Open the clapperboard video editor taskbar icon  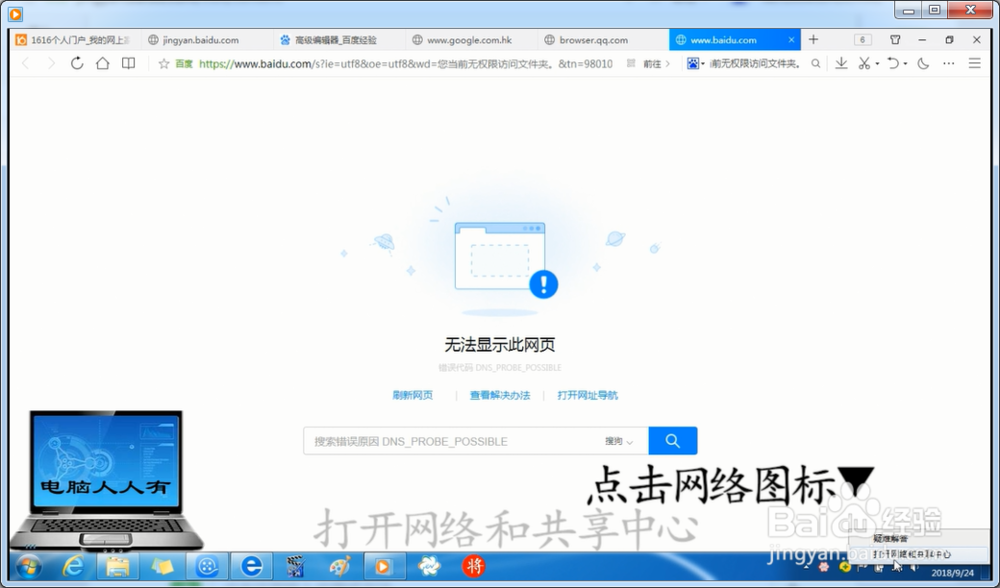tap(295, 566)
